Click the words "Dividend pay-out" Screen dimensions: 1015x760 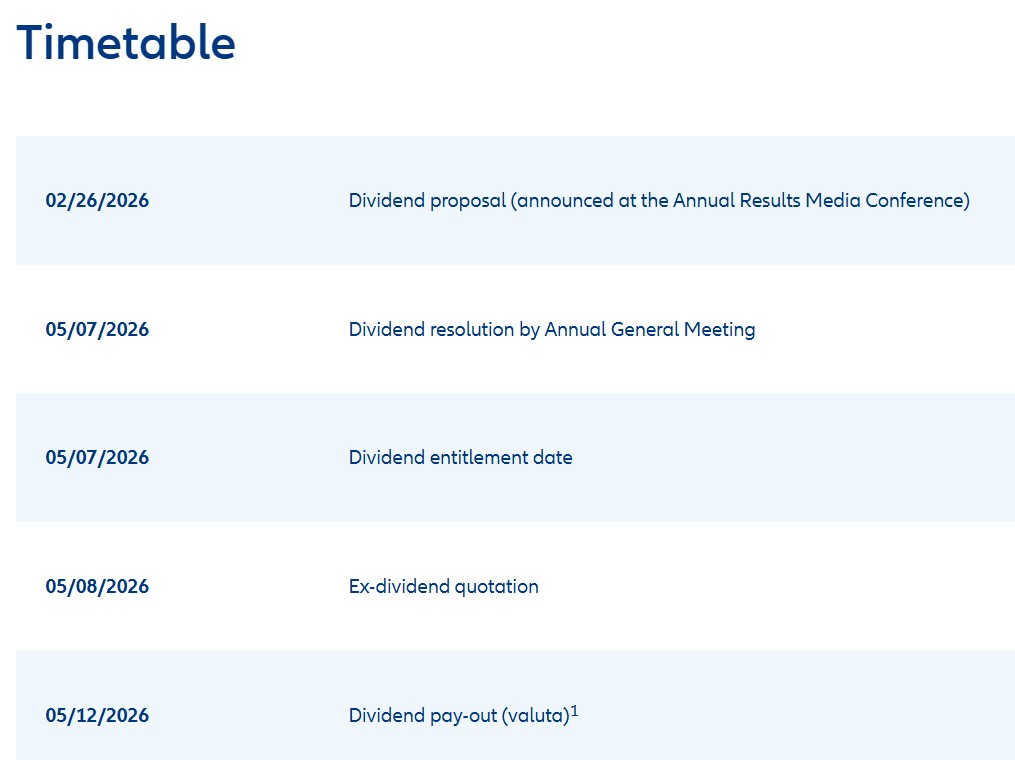click(422, 716)
